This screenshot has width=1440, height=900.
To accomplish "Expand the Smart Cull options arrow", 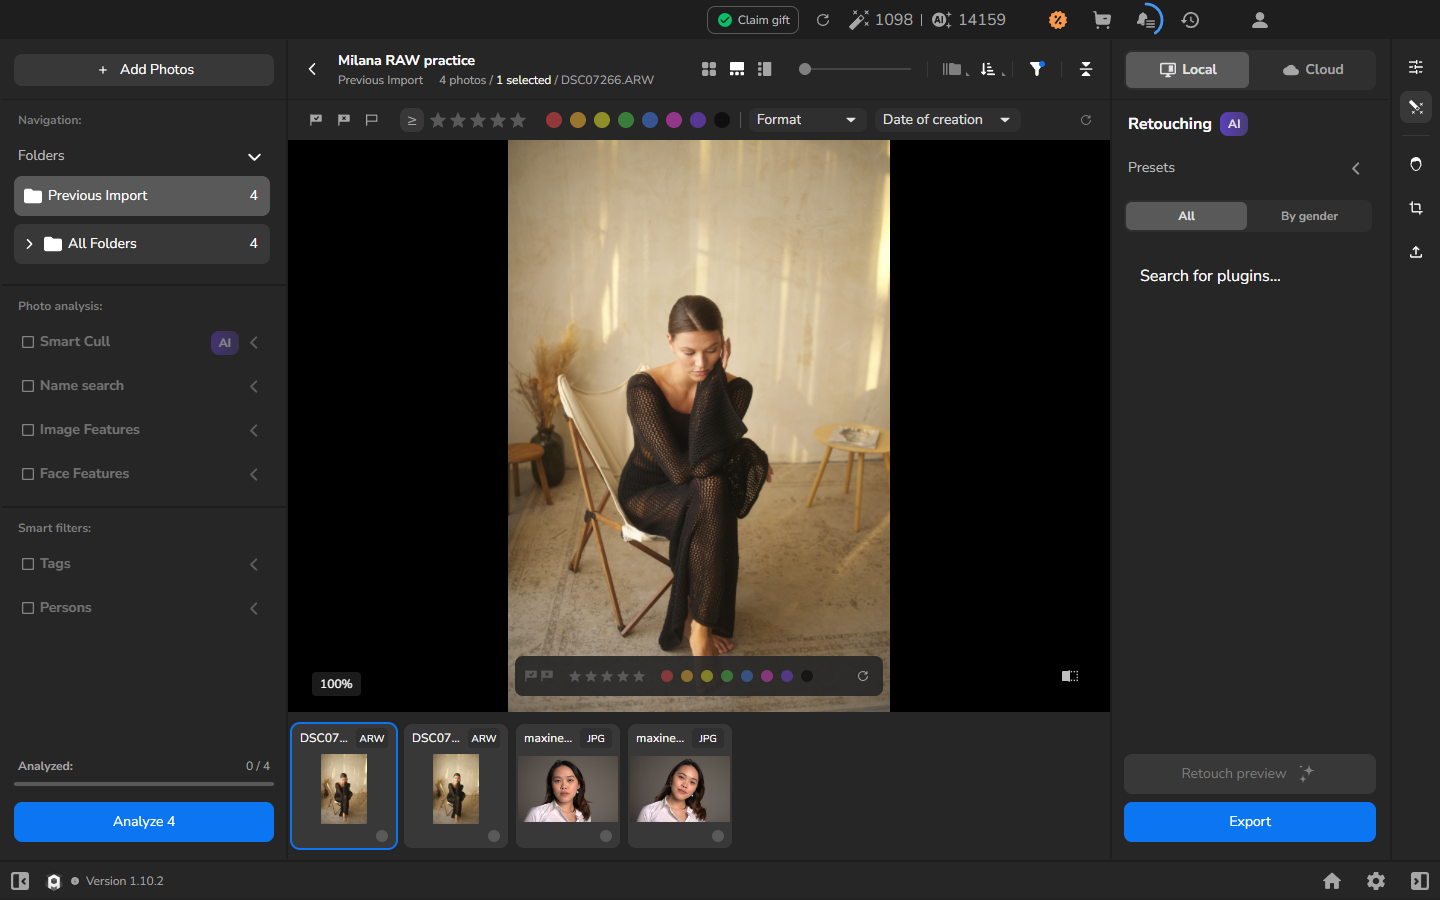I will pos(254,343).
